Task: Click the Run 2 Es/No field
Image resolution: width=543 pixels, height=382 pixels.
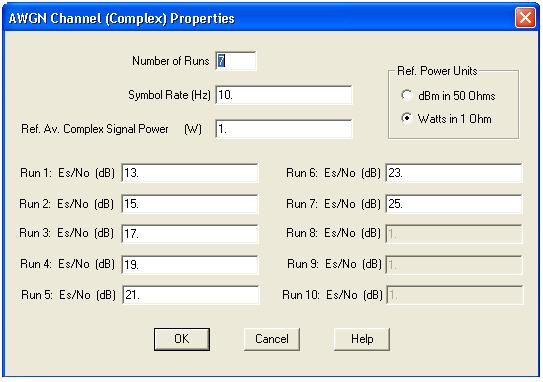Action: 190,204
